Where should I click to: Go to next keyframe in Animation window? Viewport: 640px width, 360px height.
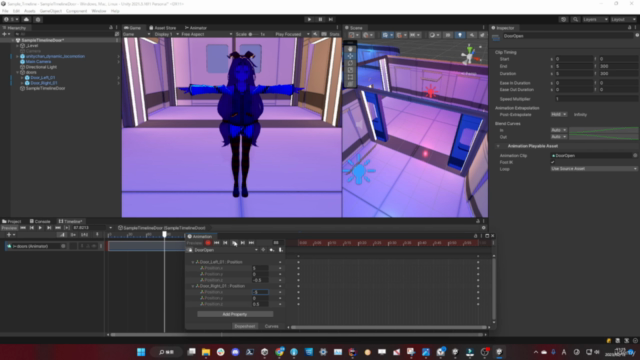click(x=243, y=243)
